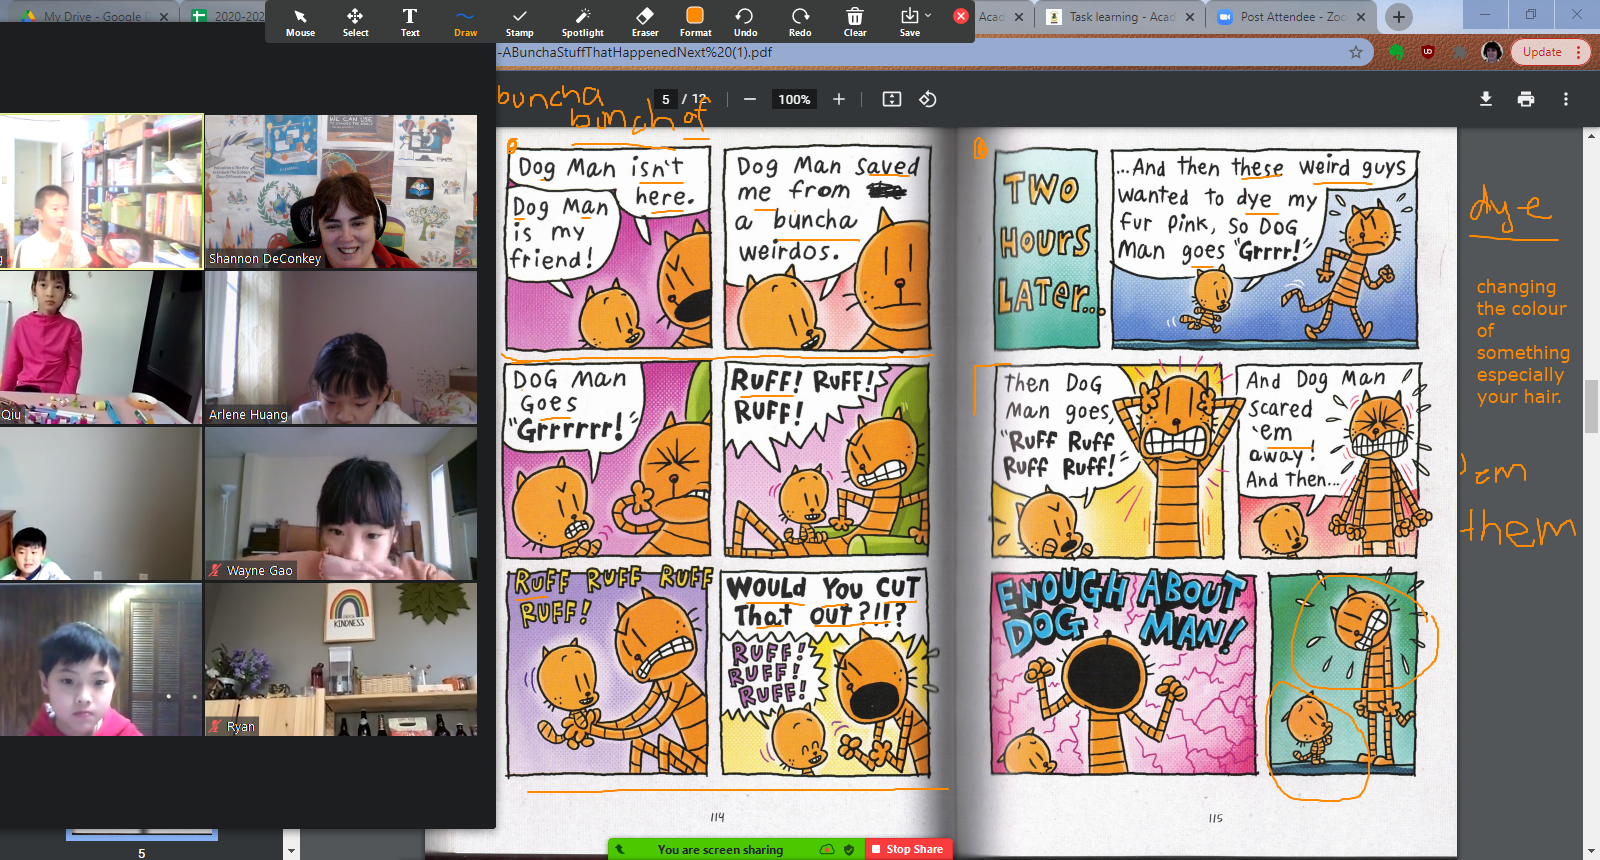The image size is (1600, 860).
Task: Select the Mouse tool in Zoom annotation bar
Action: click(x=300, y=22)
